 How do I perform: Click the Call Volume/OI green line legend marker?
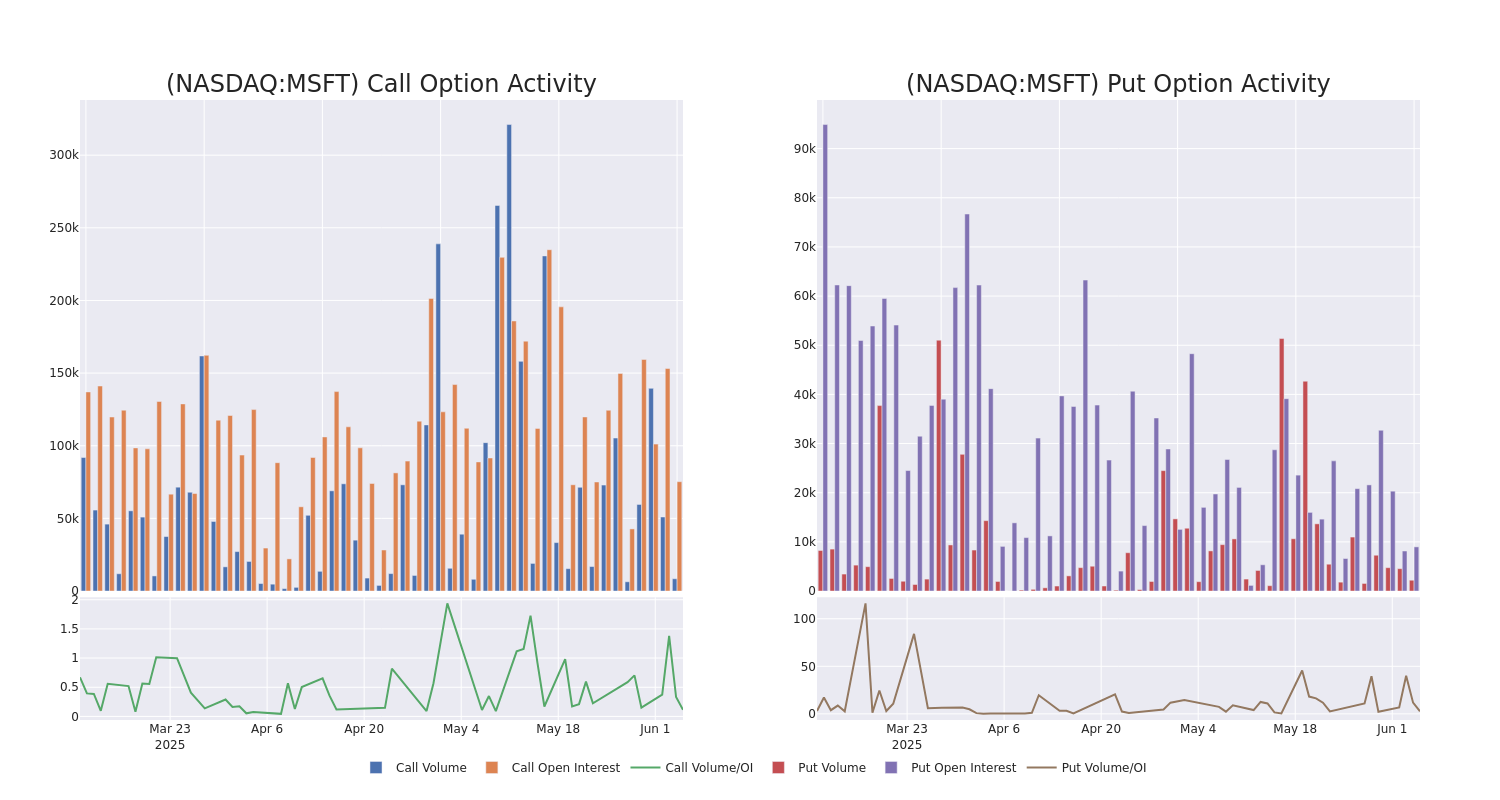645,768
